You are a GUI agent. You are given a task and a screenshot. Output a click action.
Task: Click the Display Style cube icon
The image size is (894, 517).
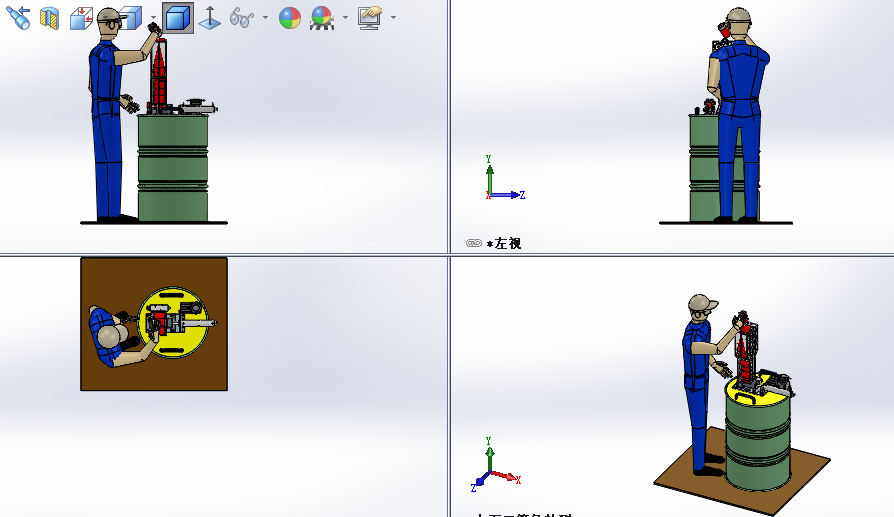(132, 18)
